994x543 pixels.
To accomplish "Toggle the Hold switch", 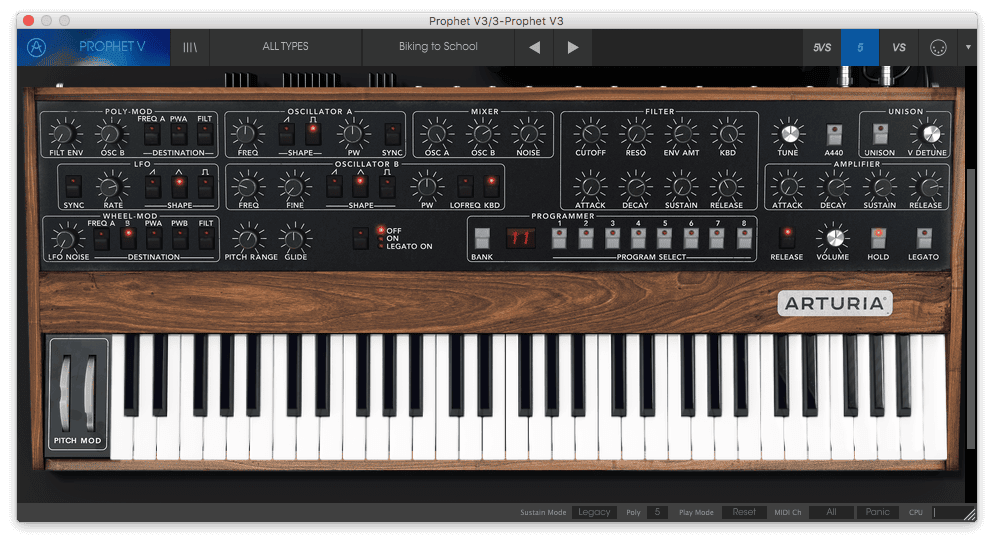I will 878,238.
